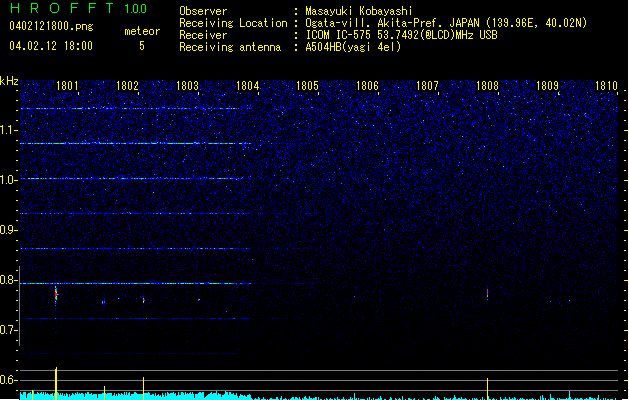Click the 0.8 frequency axis label
Screen dimensions: 629x400
7,280
